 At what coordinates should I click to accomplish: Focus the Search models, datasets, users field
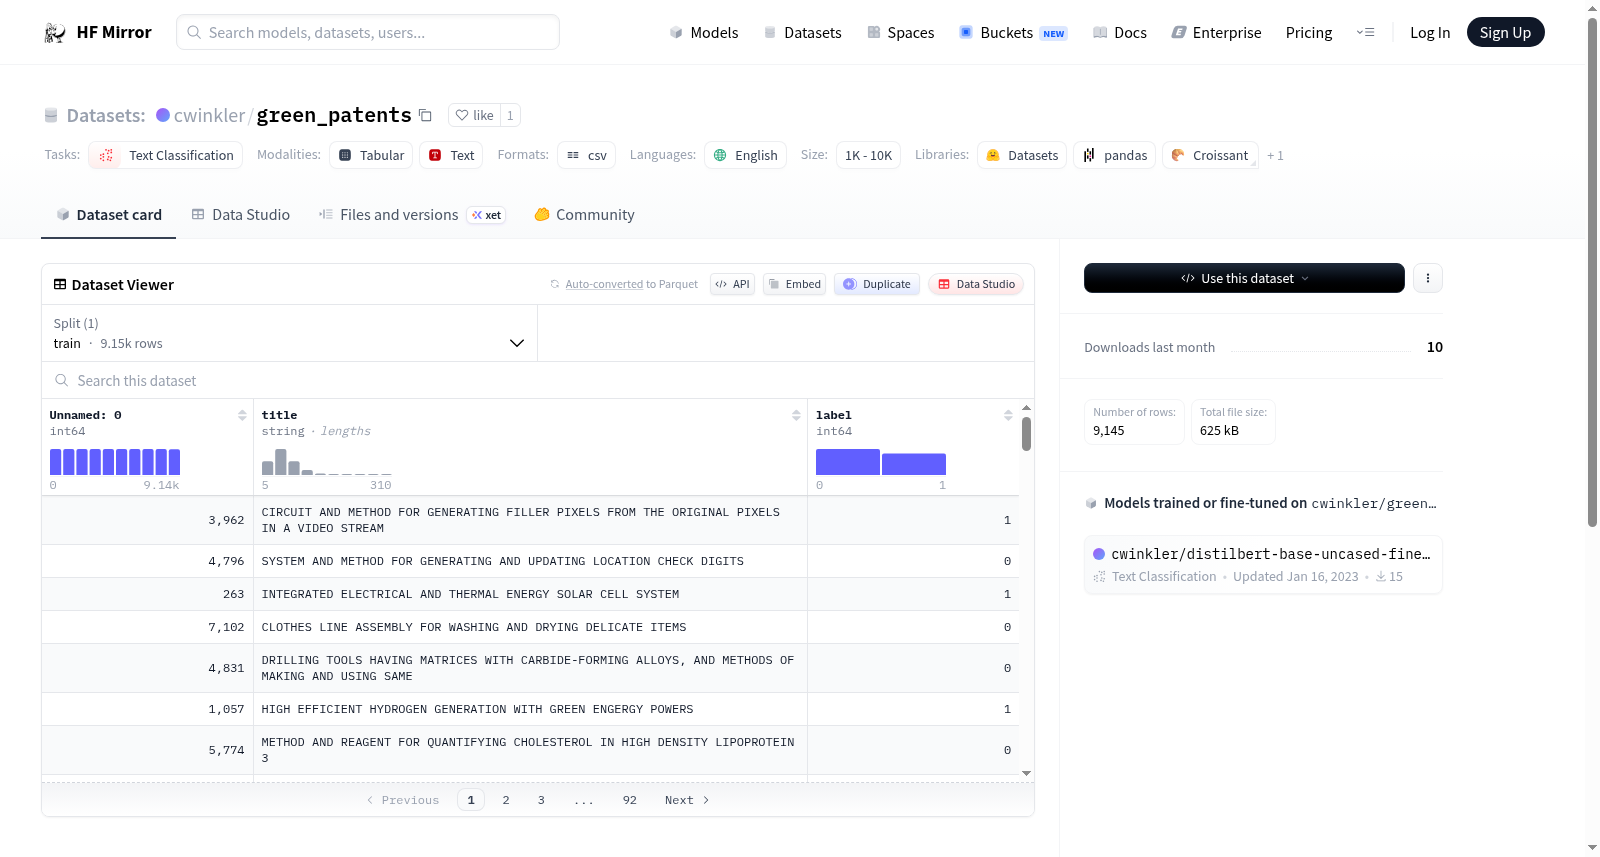coord(368,32)
